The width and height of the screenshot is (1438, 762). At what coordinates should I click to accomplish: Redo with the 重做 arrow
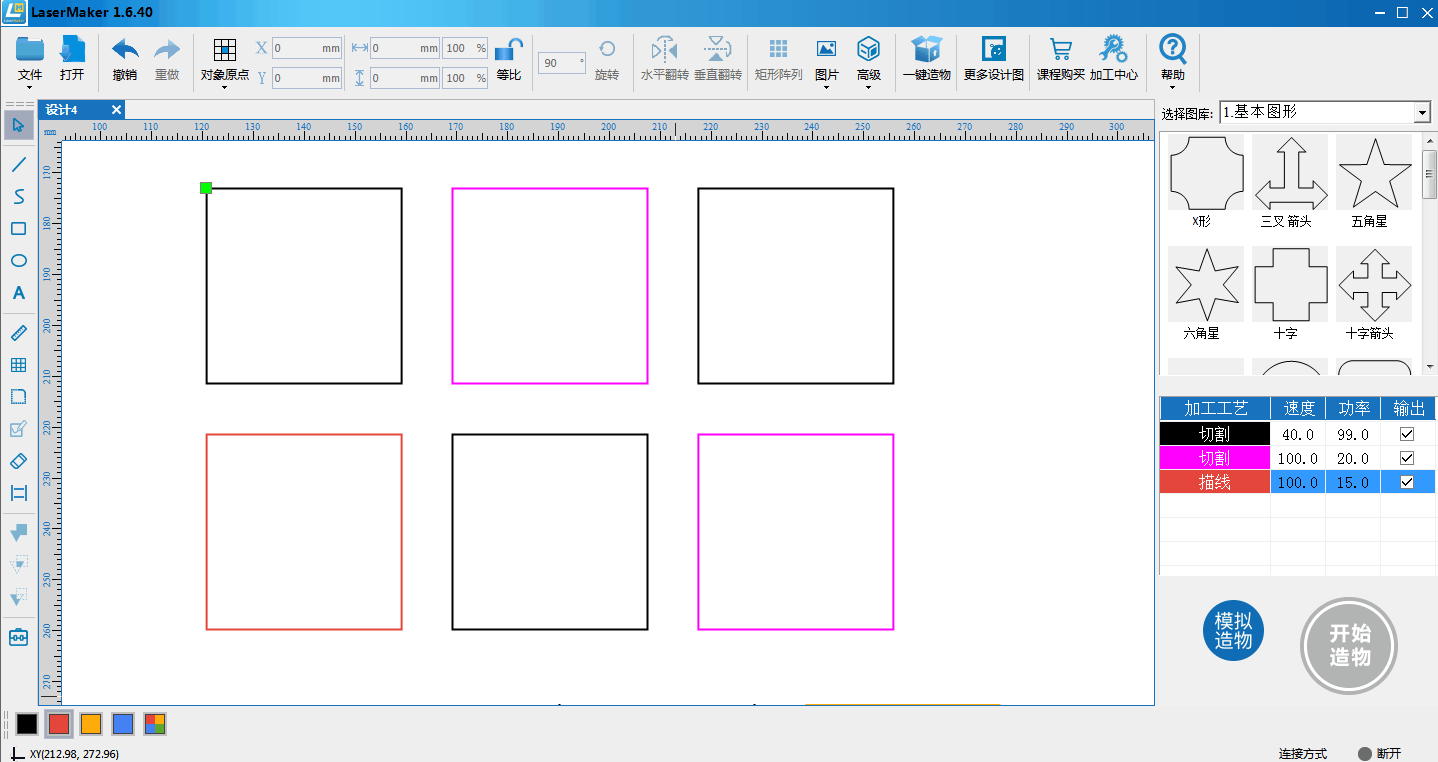coord(167,50)
